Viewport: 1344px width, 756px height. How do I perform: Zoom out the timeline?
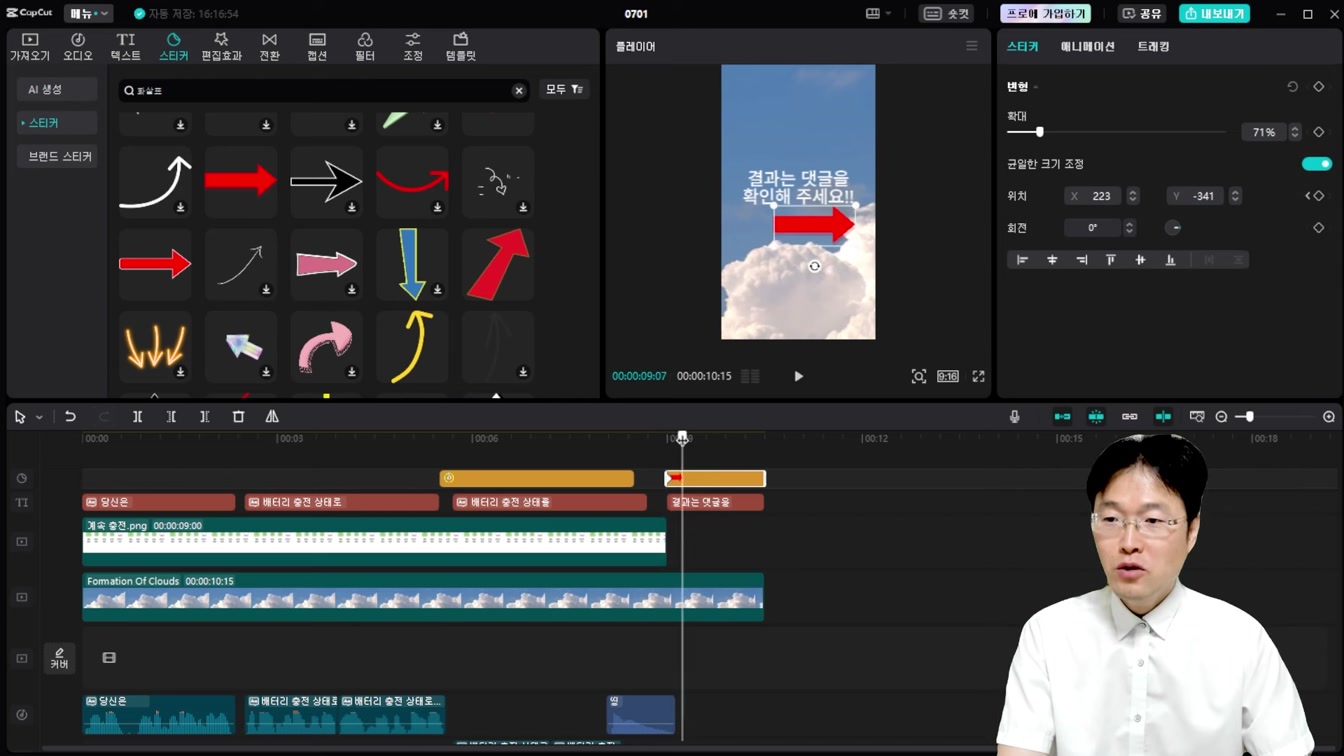pyautogui.click(x=1221, y=417)
